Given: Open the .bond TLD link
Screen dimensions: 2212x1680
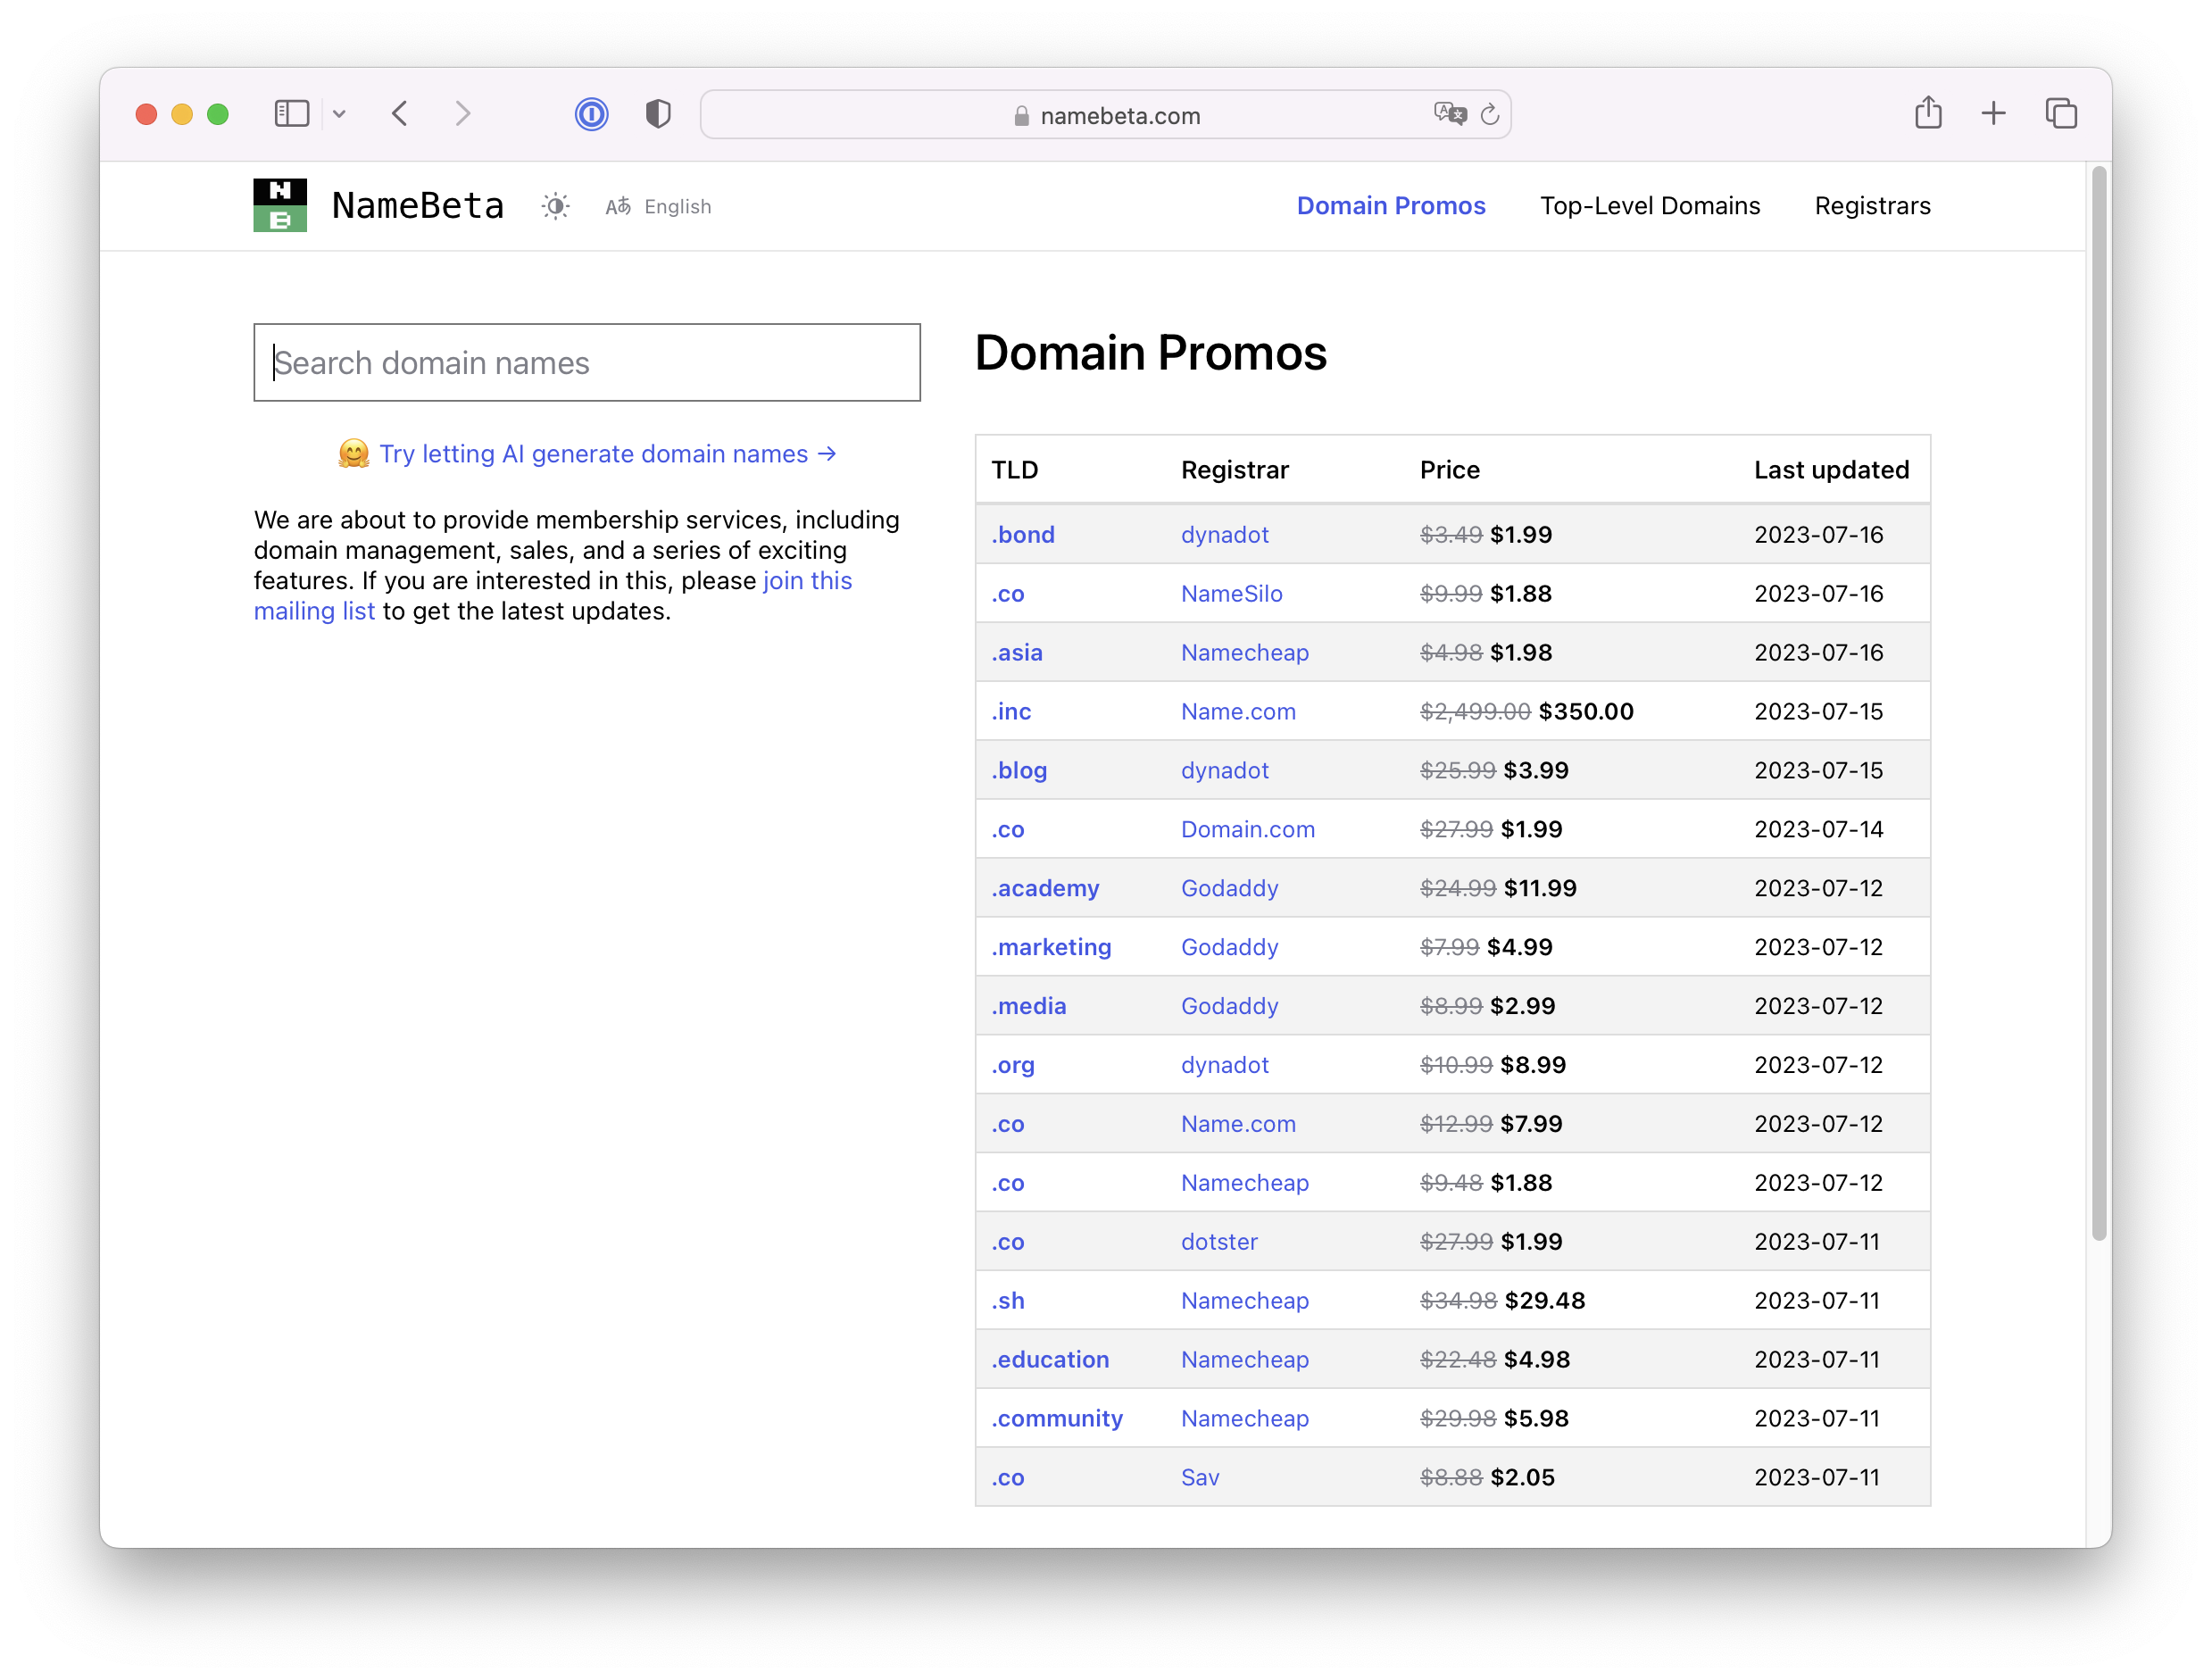Looking at the screenshot, I should [x=1023, y=535].
